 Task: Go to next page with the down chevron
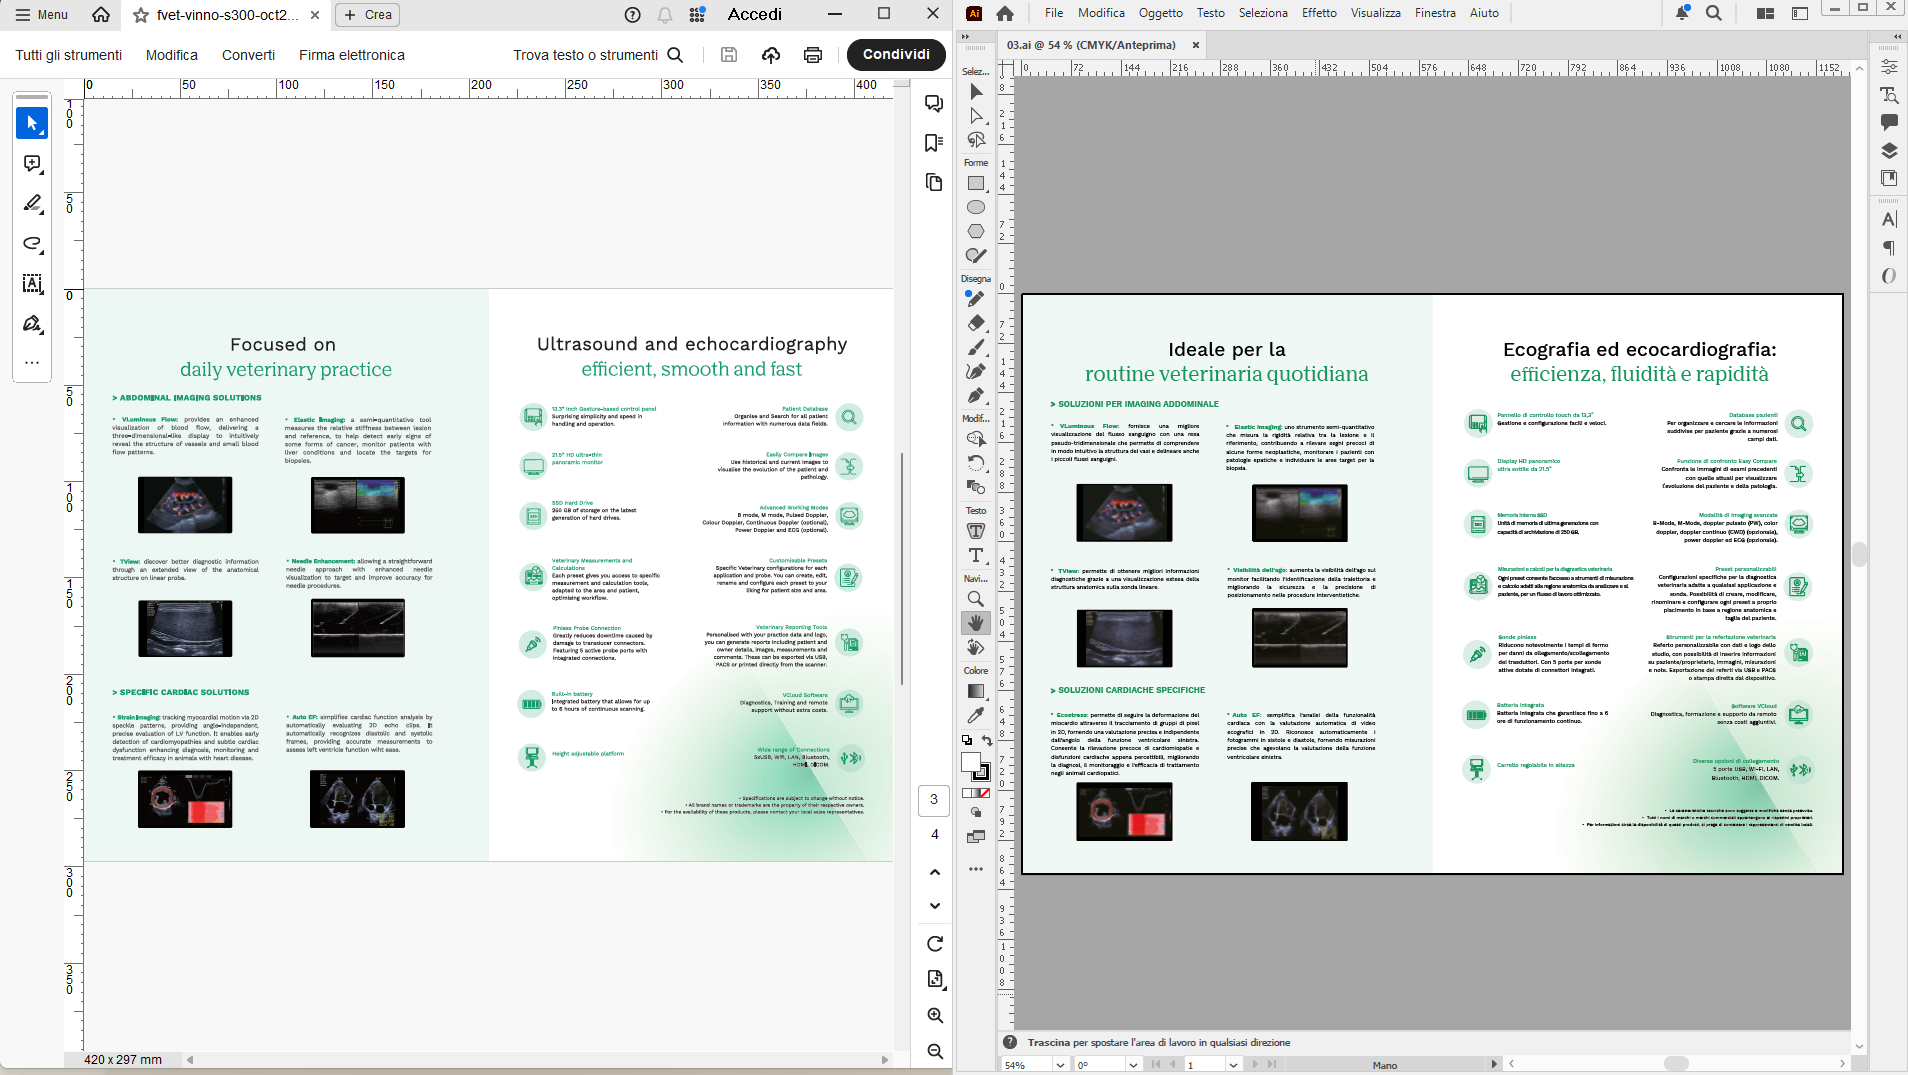(935, 906)
